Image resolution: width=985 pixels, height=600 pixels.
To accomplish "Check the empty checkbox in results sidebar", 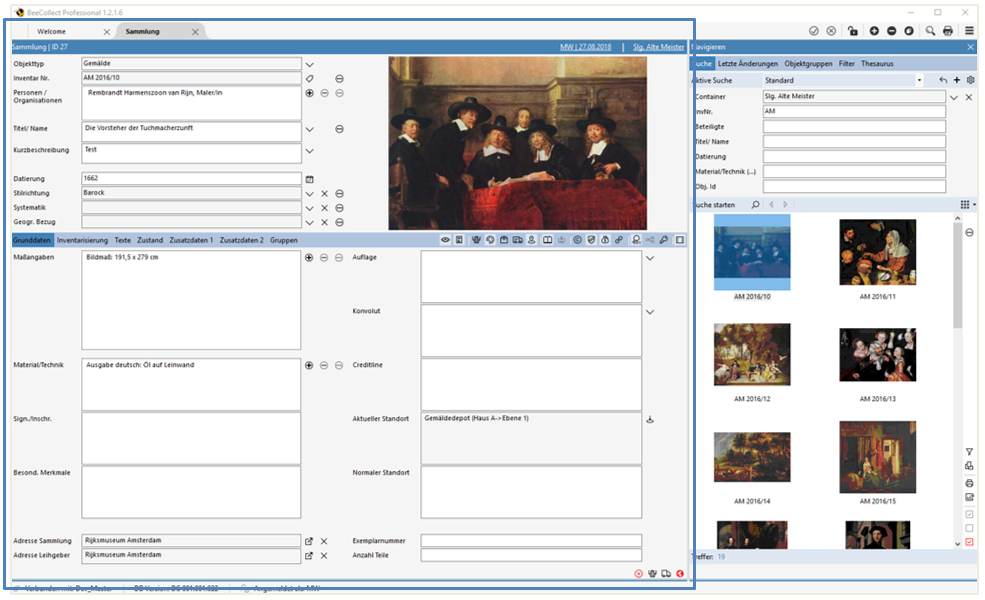I will 969,528.
